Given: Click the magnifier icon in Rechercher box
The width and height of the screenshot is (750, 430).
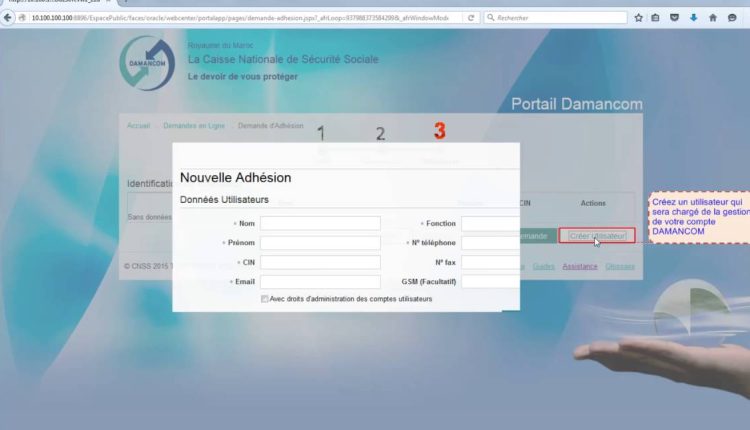Looking at the screenshot, I should click(x=490, y=18).
